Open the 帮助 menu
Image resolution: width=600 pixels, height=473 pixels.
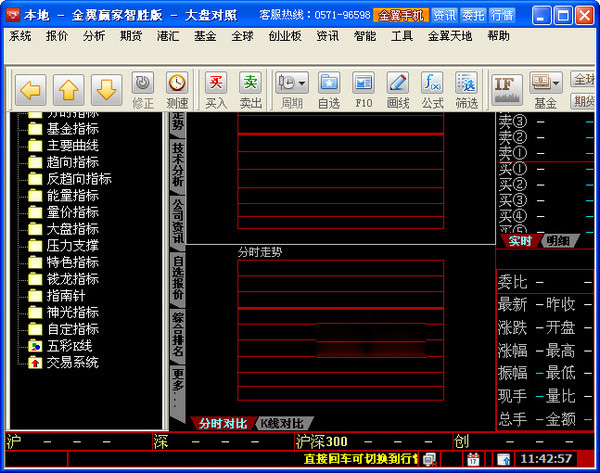coord(499,36)
